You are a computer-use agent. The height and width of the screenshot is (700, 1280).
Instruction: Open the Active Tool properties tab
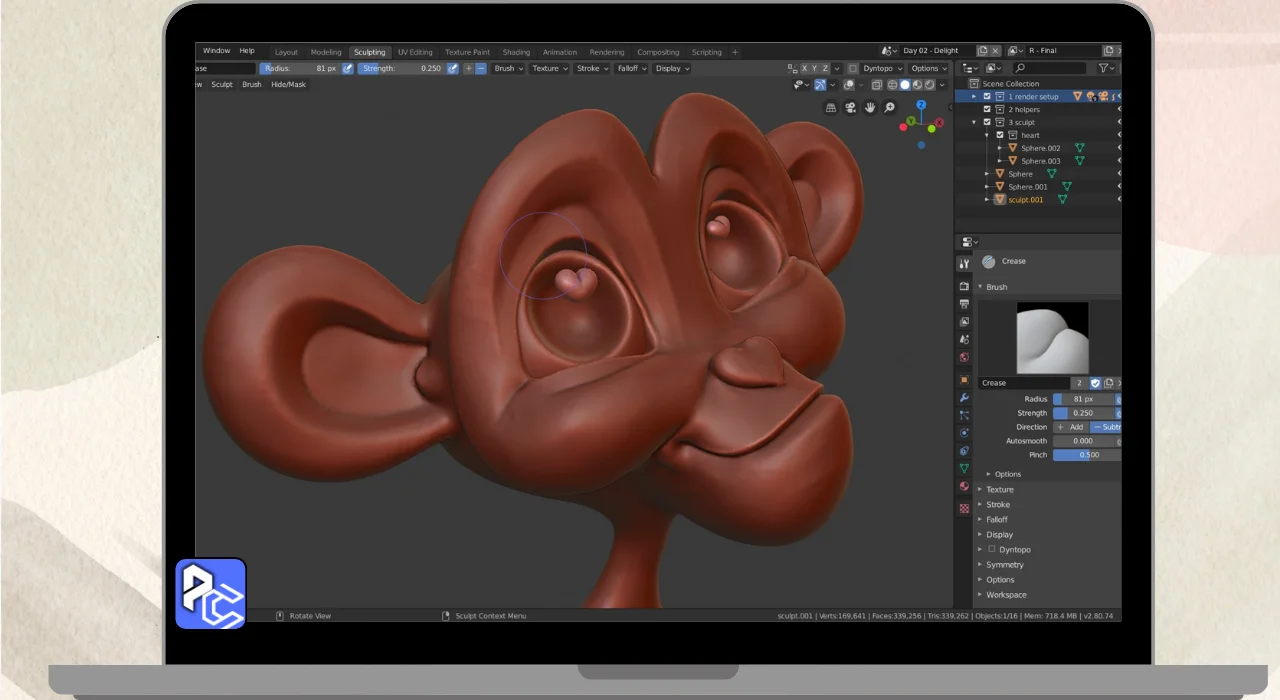pyautogui.click(x=964, y=264)
